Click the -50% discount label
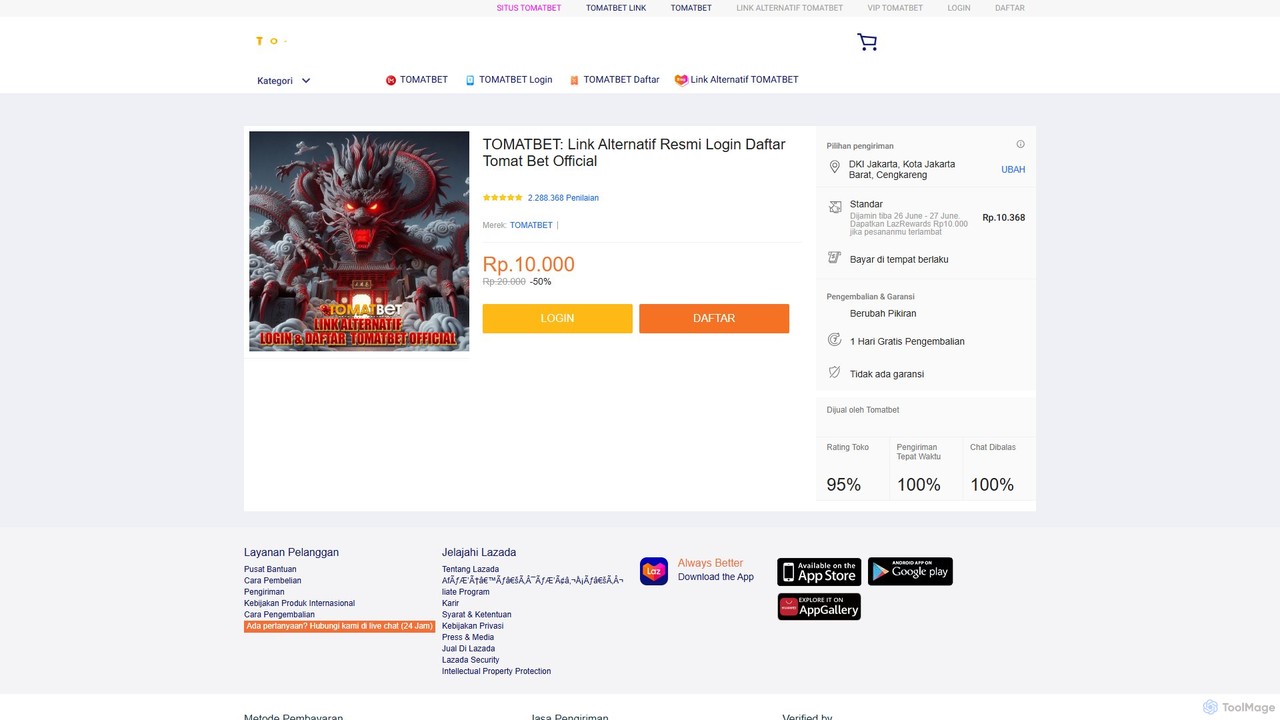The image size is (1280, 720). coord(541,282)
